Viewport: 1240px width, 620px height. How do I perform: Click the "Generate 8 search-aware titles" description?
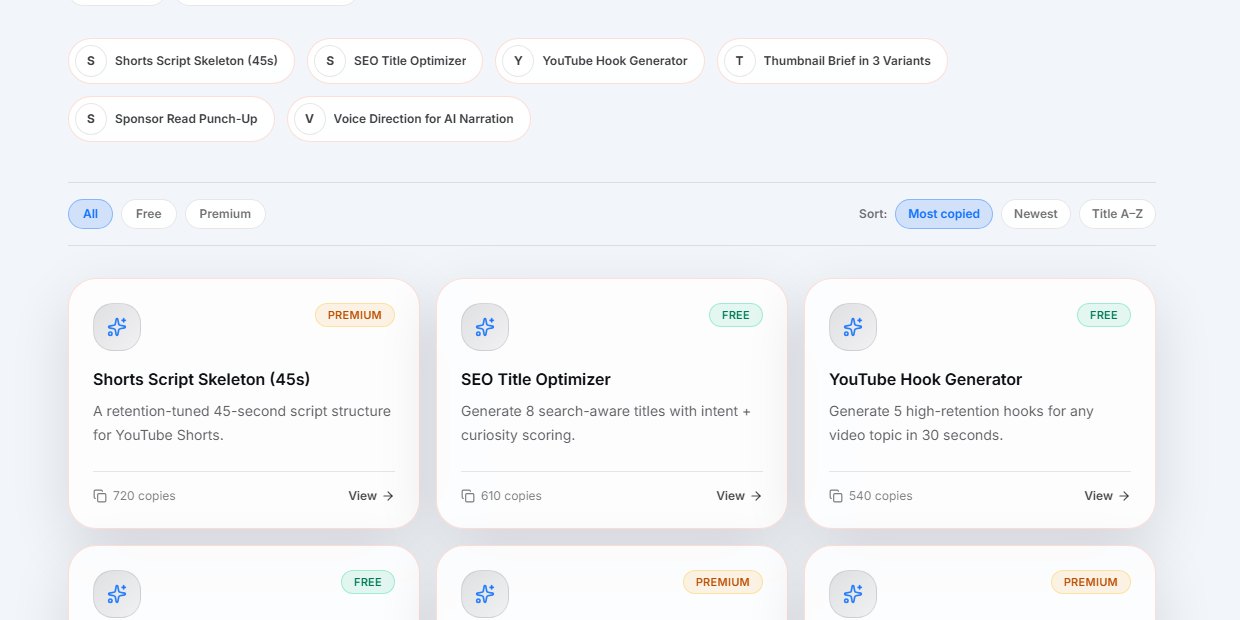606,423
